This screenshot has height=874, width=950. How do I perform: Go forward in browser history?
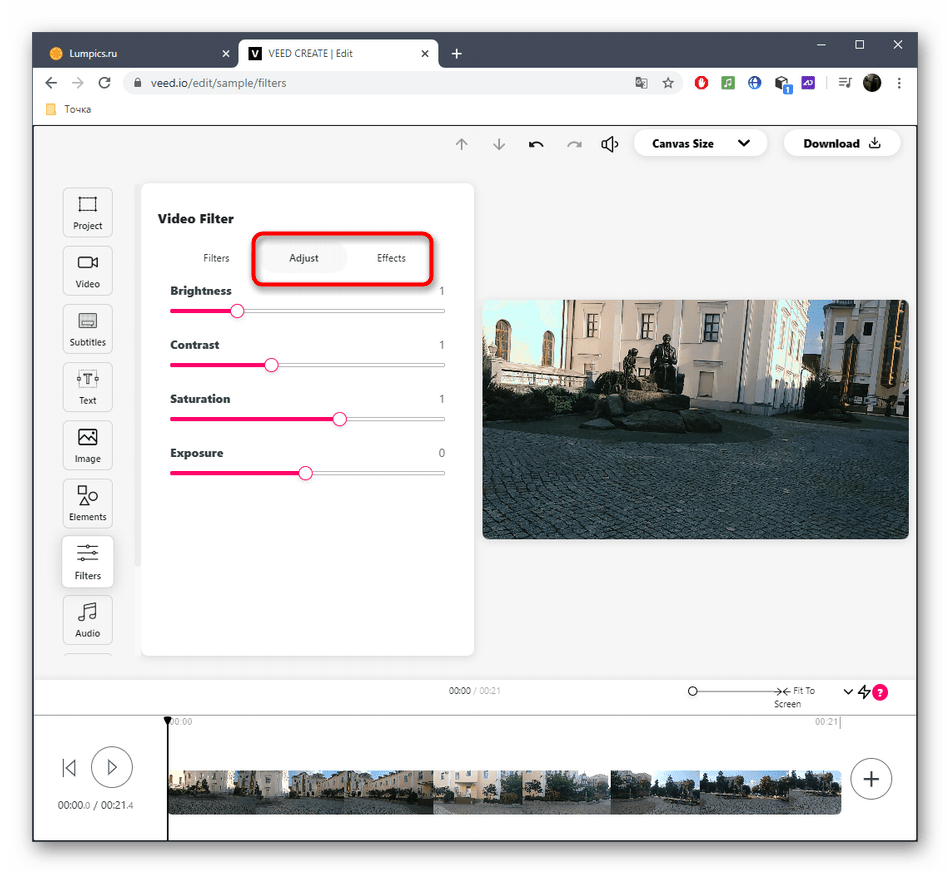pos(78,83)
